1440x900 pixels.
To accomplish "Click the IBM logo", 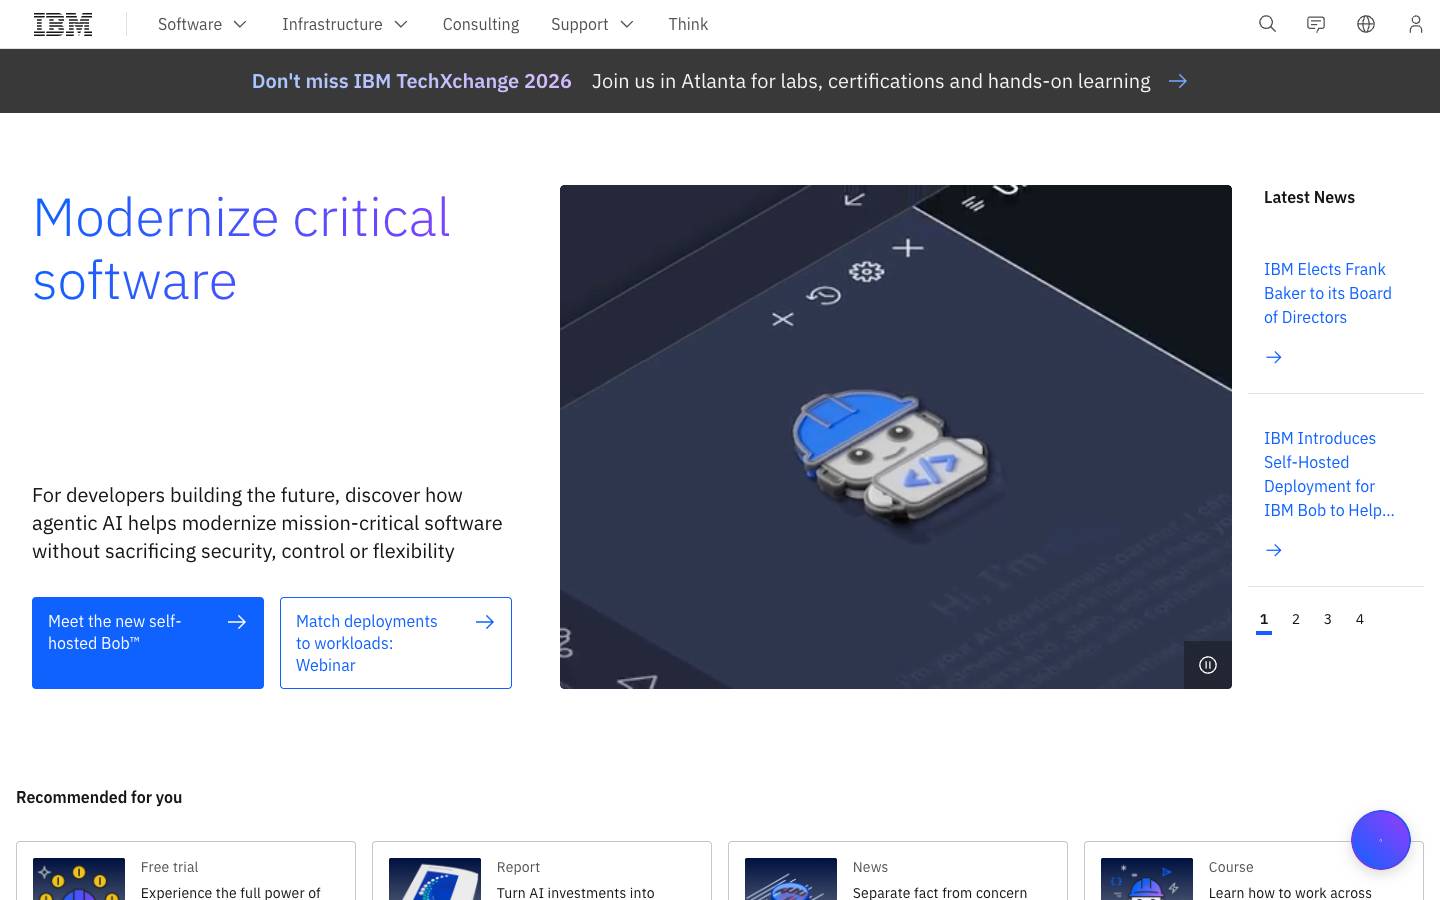I will 63,24.
